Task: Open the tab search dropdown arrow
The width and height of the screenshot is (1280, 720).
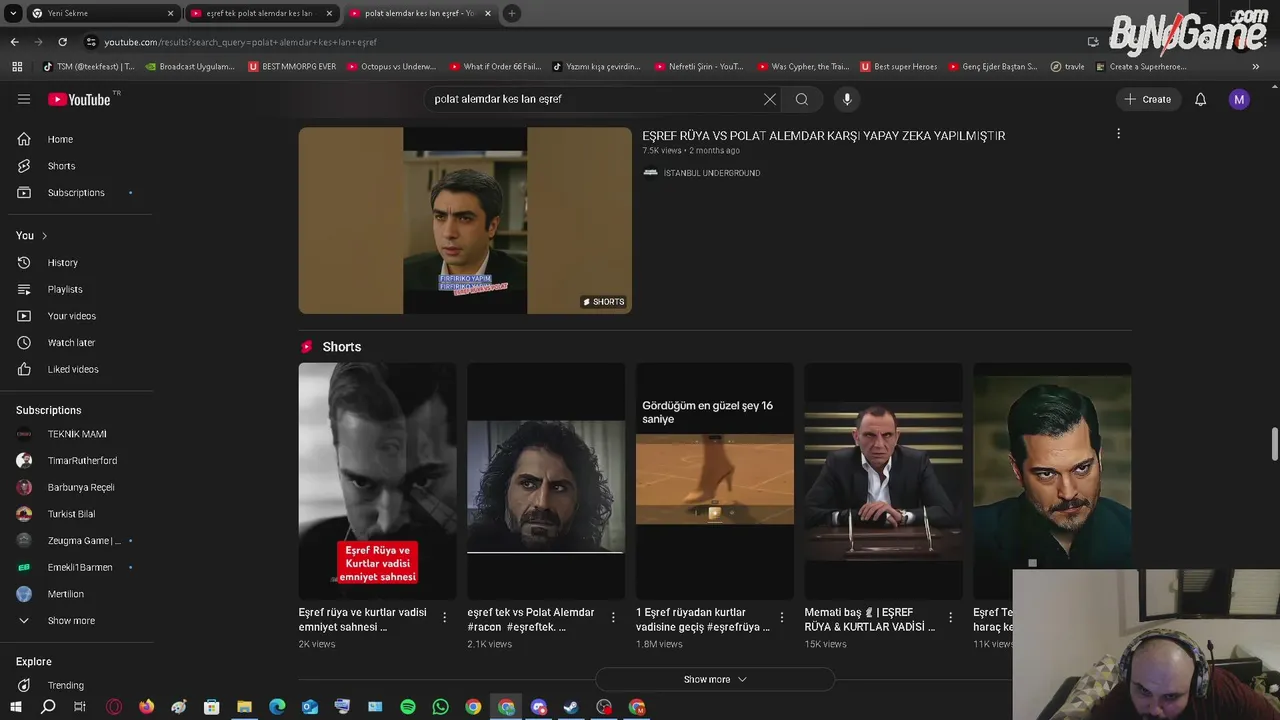Action: point(13,13)
